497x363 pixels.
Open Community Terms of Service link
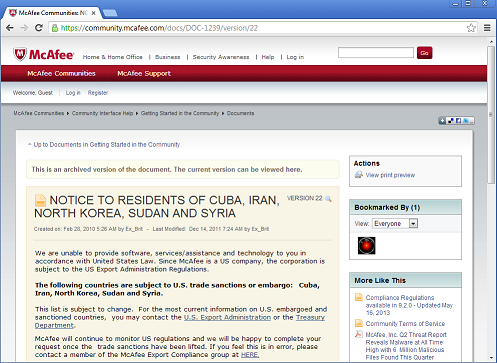click(x=405, y=323)
